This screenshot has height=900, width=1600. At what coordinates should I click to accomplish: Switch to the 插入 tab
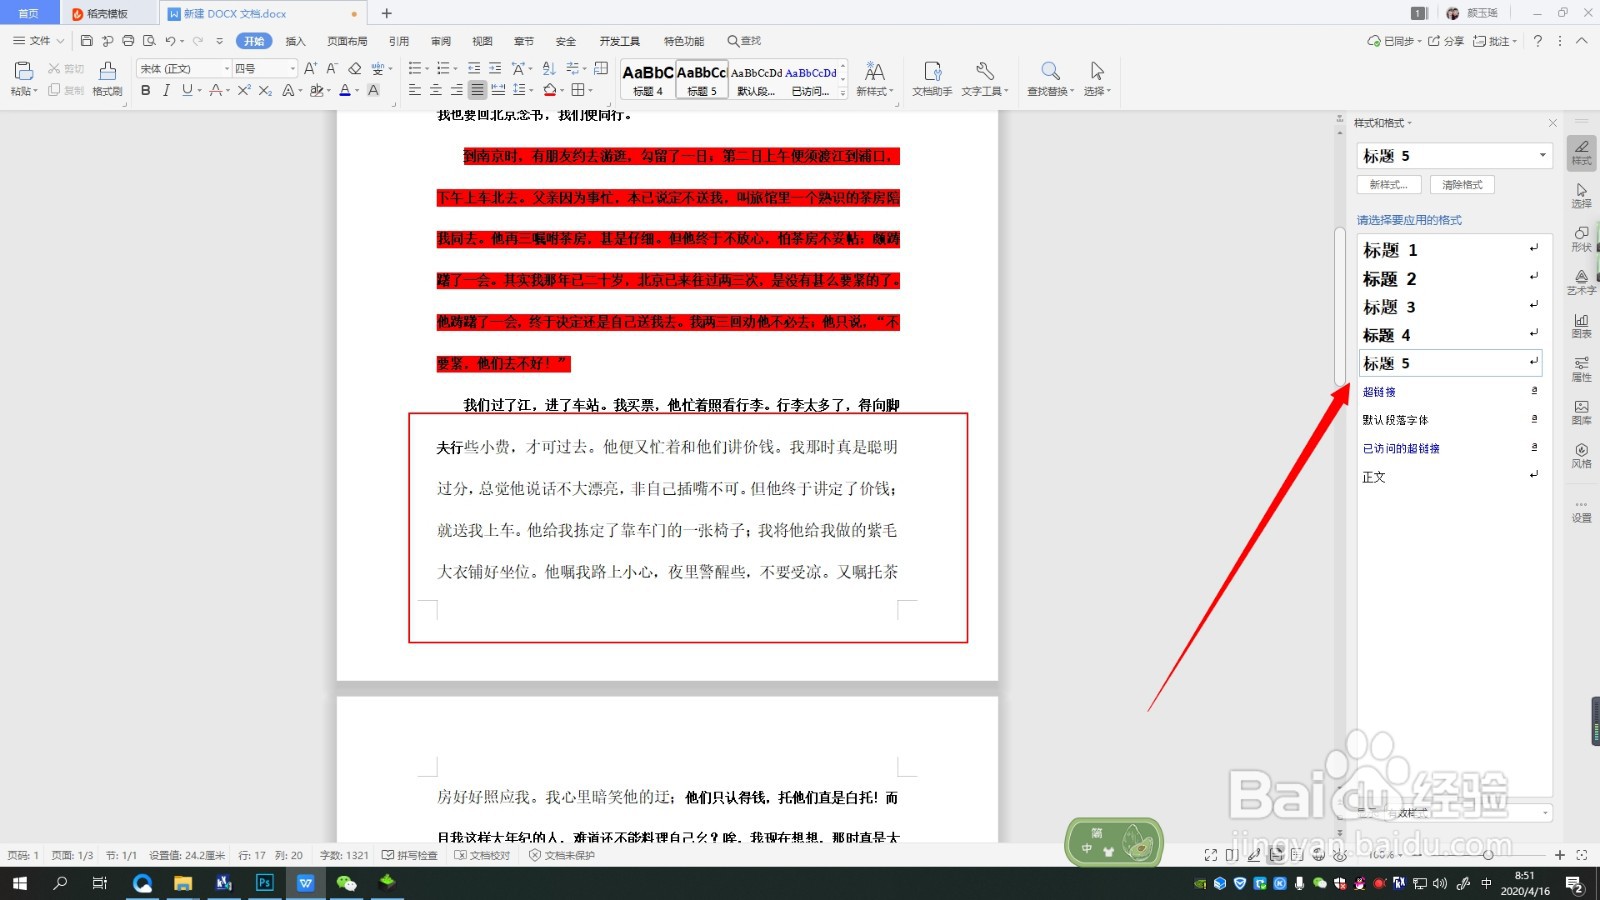[x=295, y=41]
